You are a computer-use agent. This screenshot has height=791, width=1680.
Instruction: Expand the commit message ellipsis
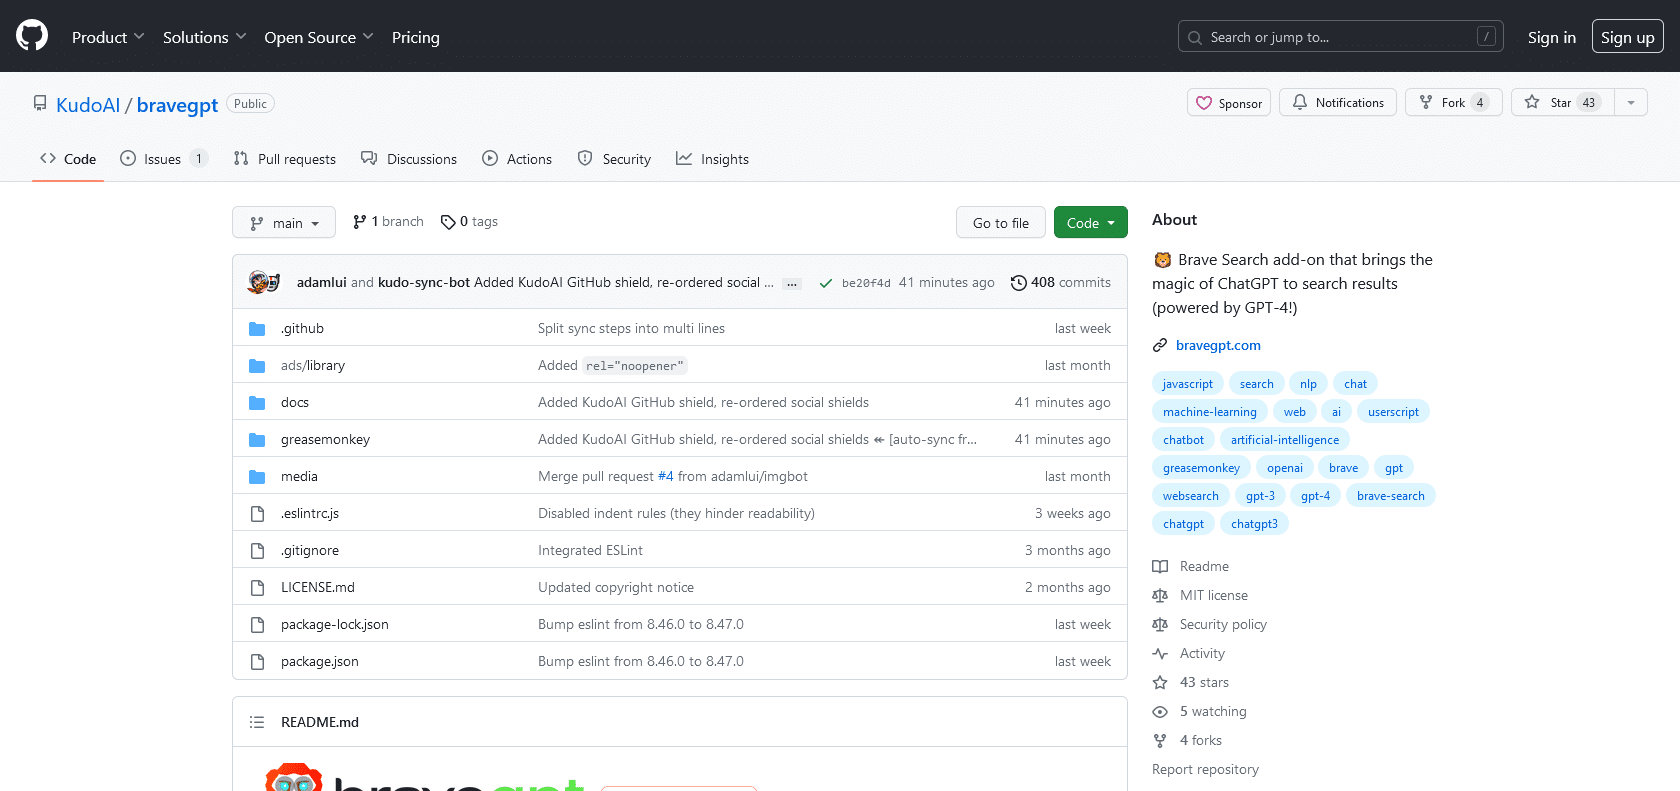click(x=791, y=284)
